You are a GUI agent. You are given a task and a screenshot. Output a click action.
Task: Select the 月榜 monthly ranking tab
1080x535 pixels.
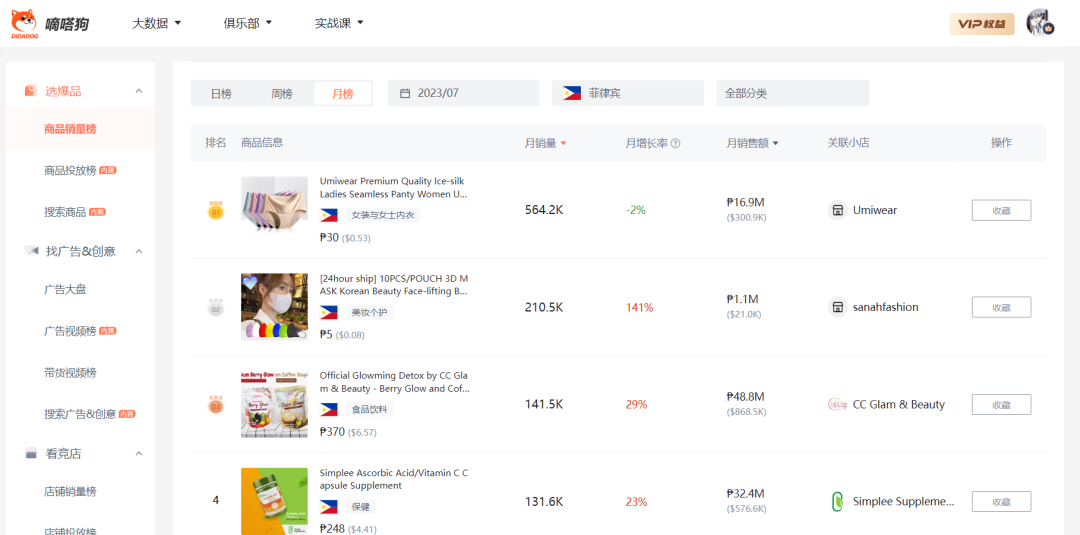[x=342, y=94]
